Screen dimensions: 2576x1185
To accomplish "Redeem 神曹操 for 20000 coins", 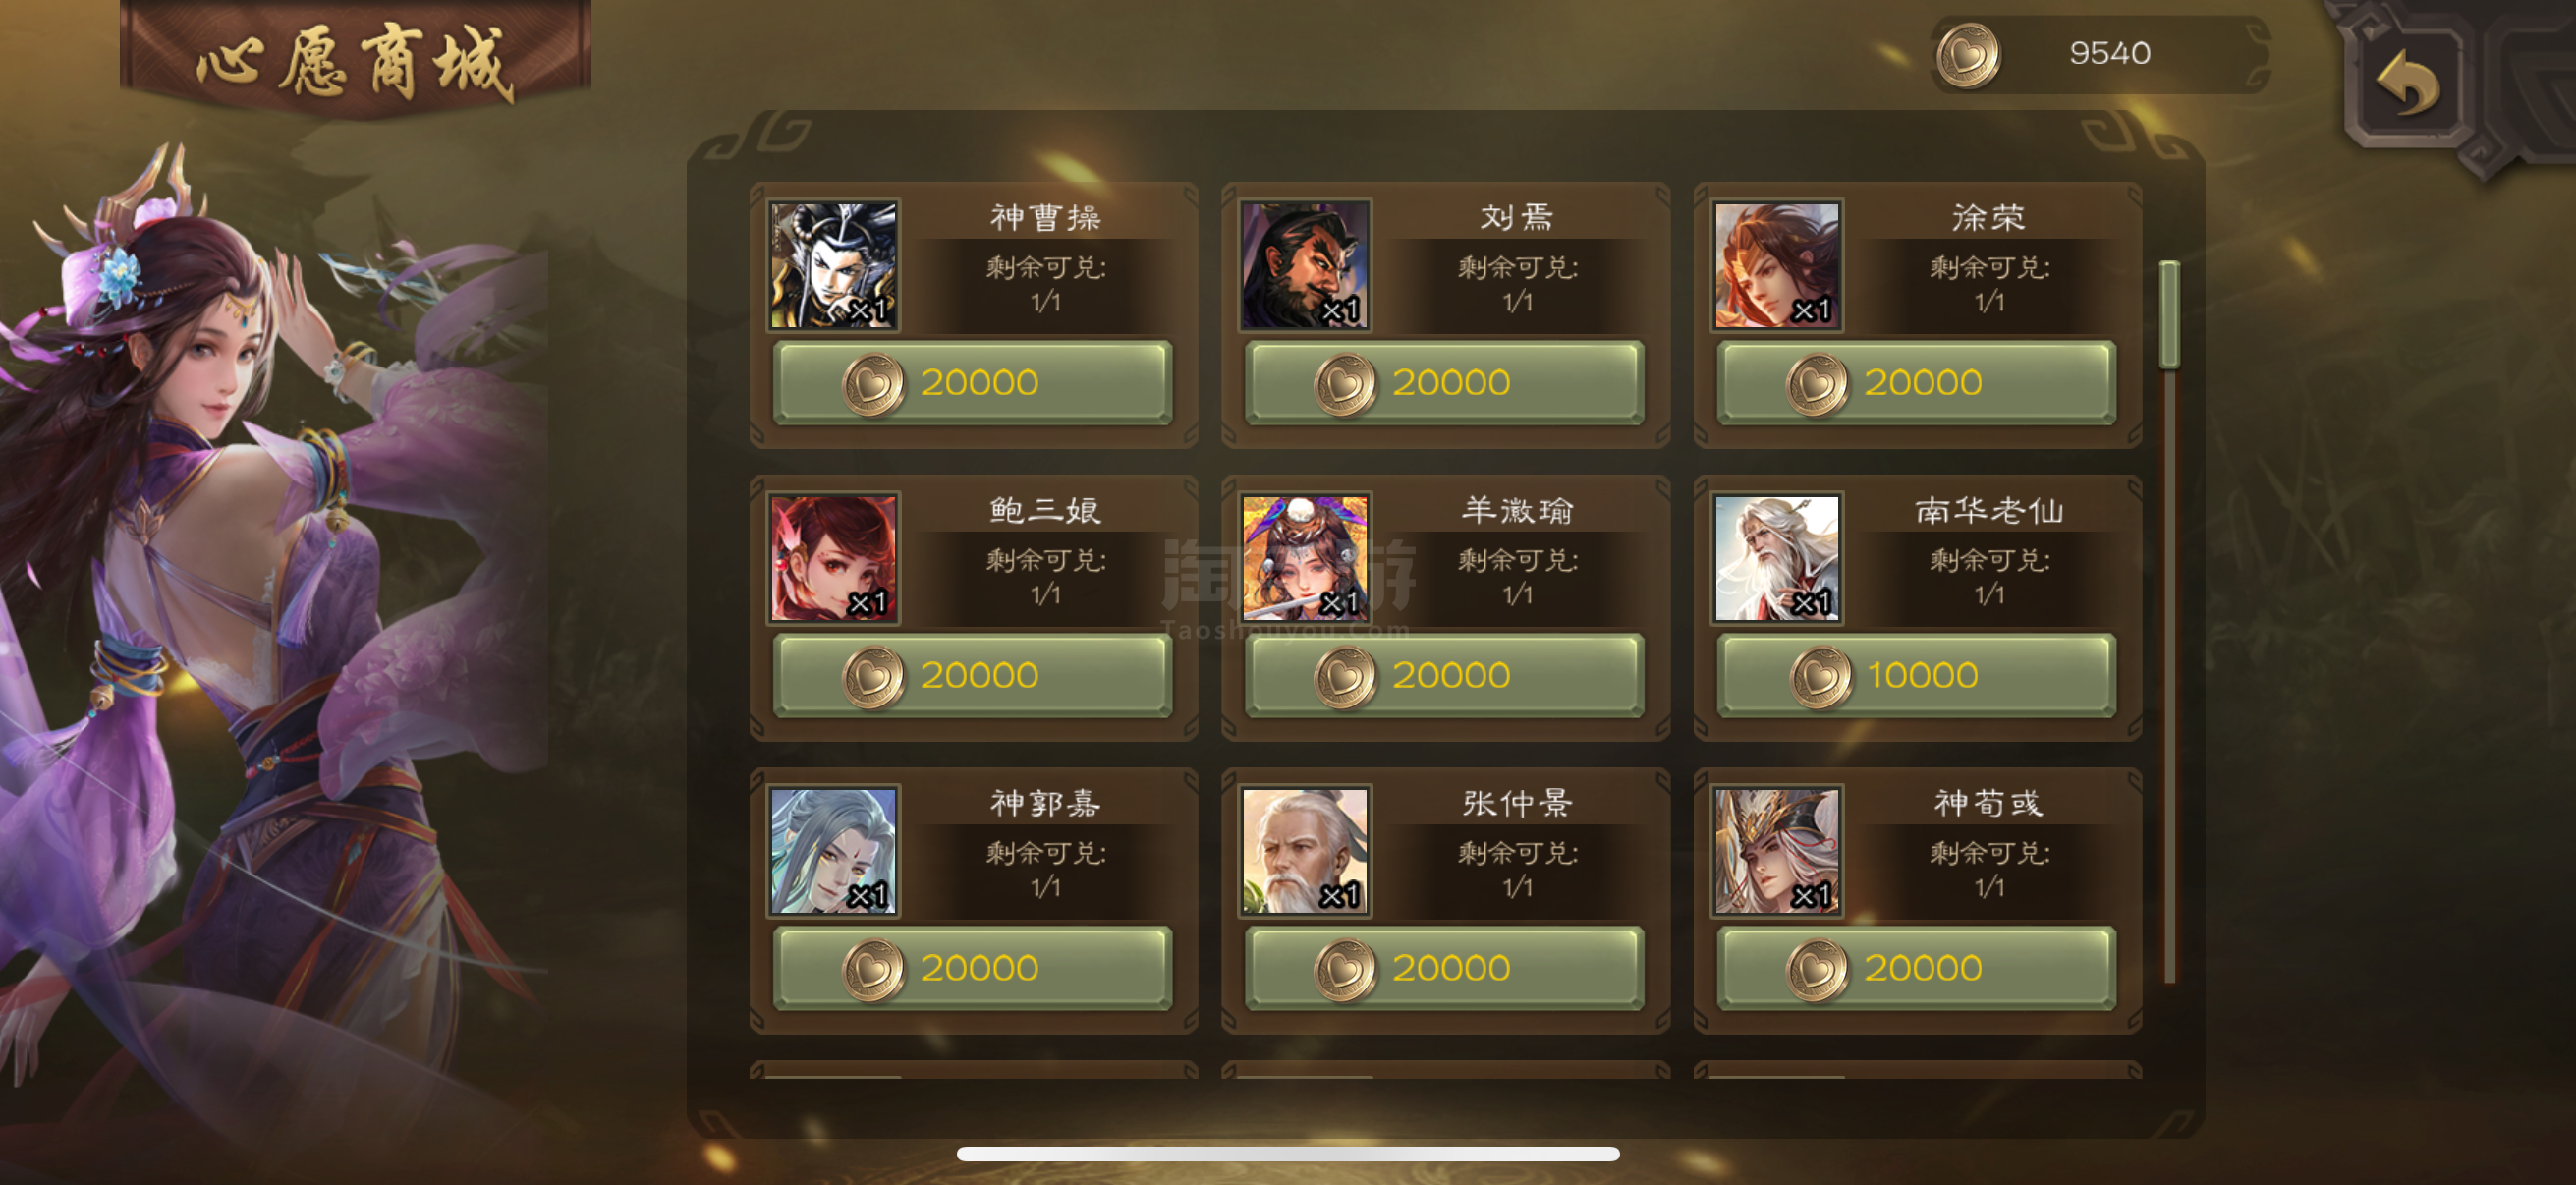I will point(973,383).
